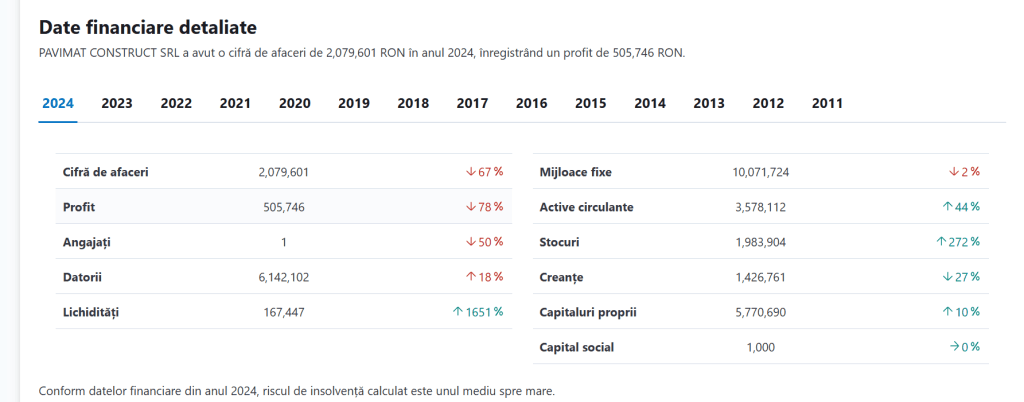Click the down arrow next to Creanțe 27 %

[x=947, y=277]
